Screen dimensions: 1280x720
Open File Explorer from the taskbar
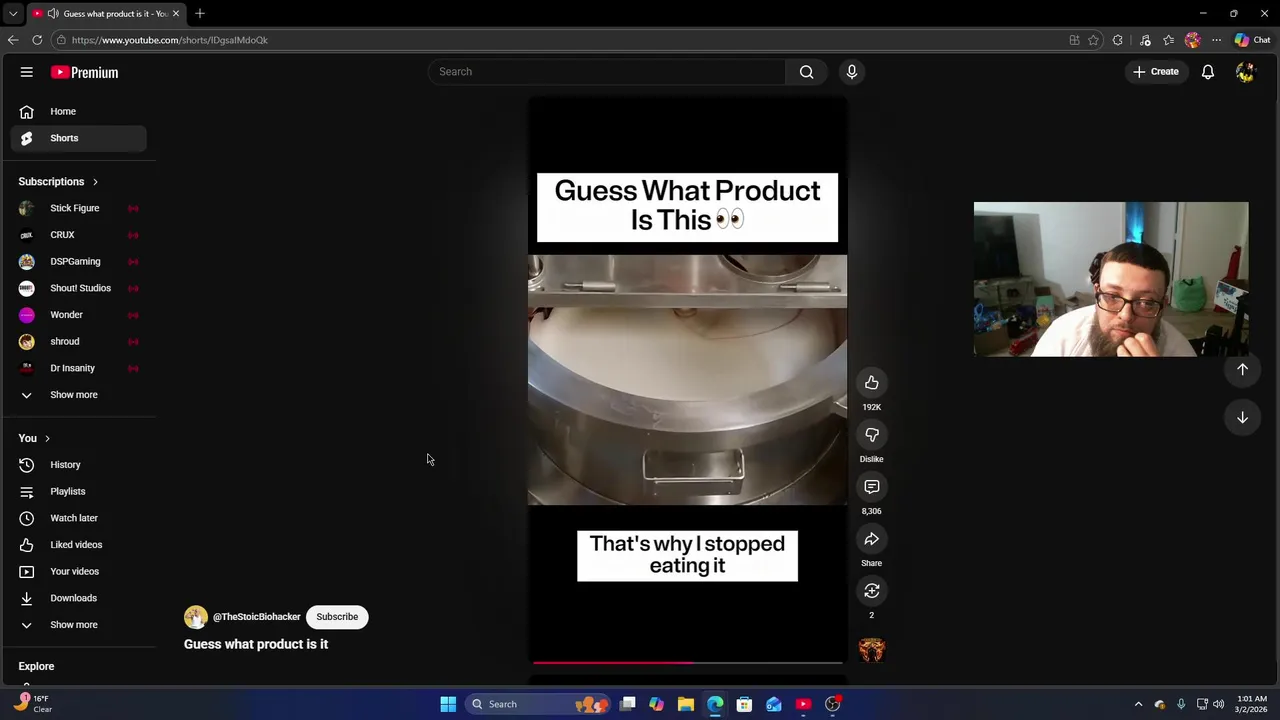686,704
